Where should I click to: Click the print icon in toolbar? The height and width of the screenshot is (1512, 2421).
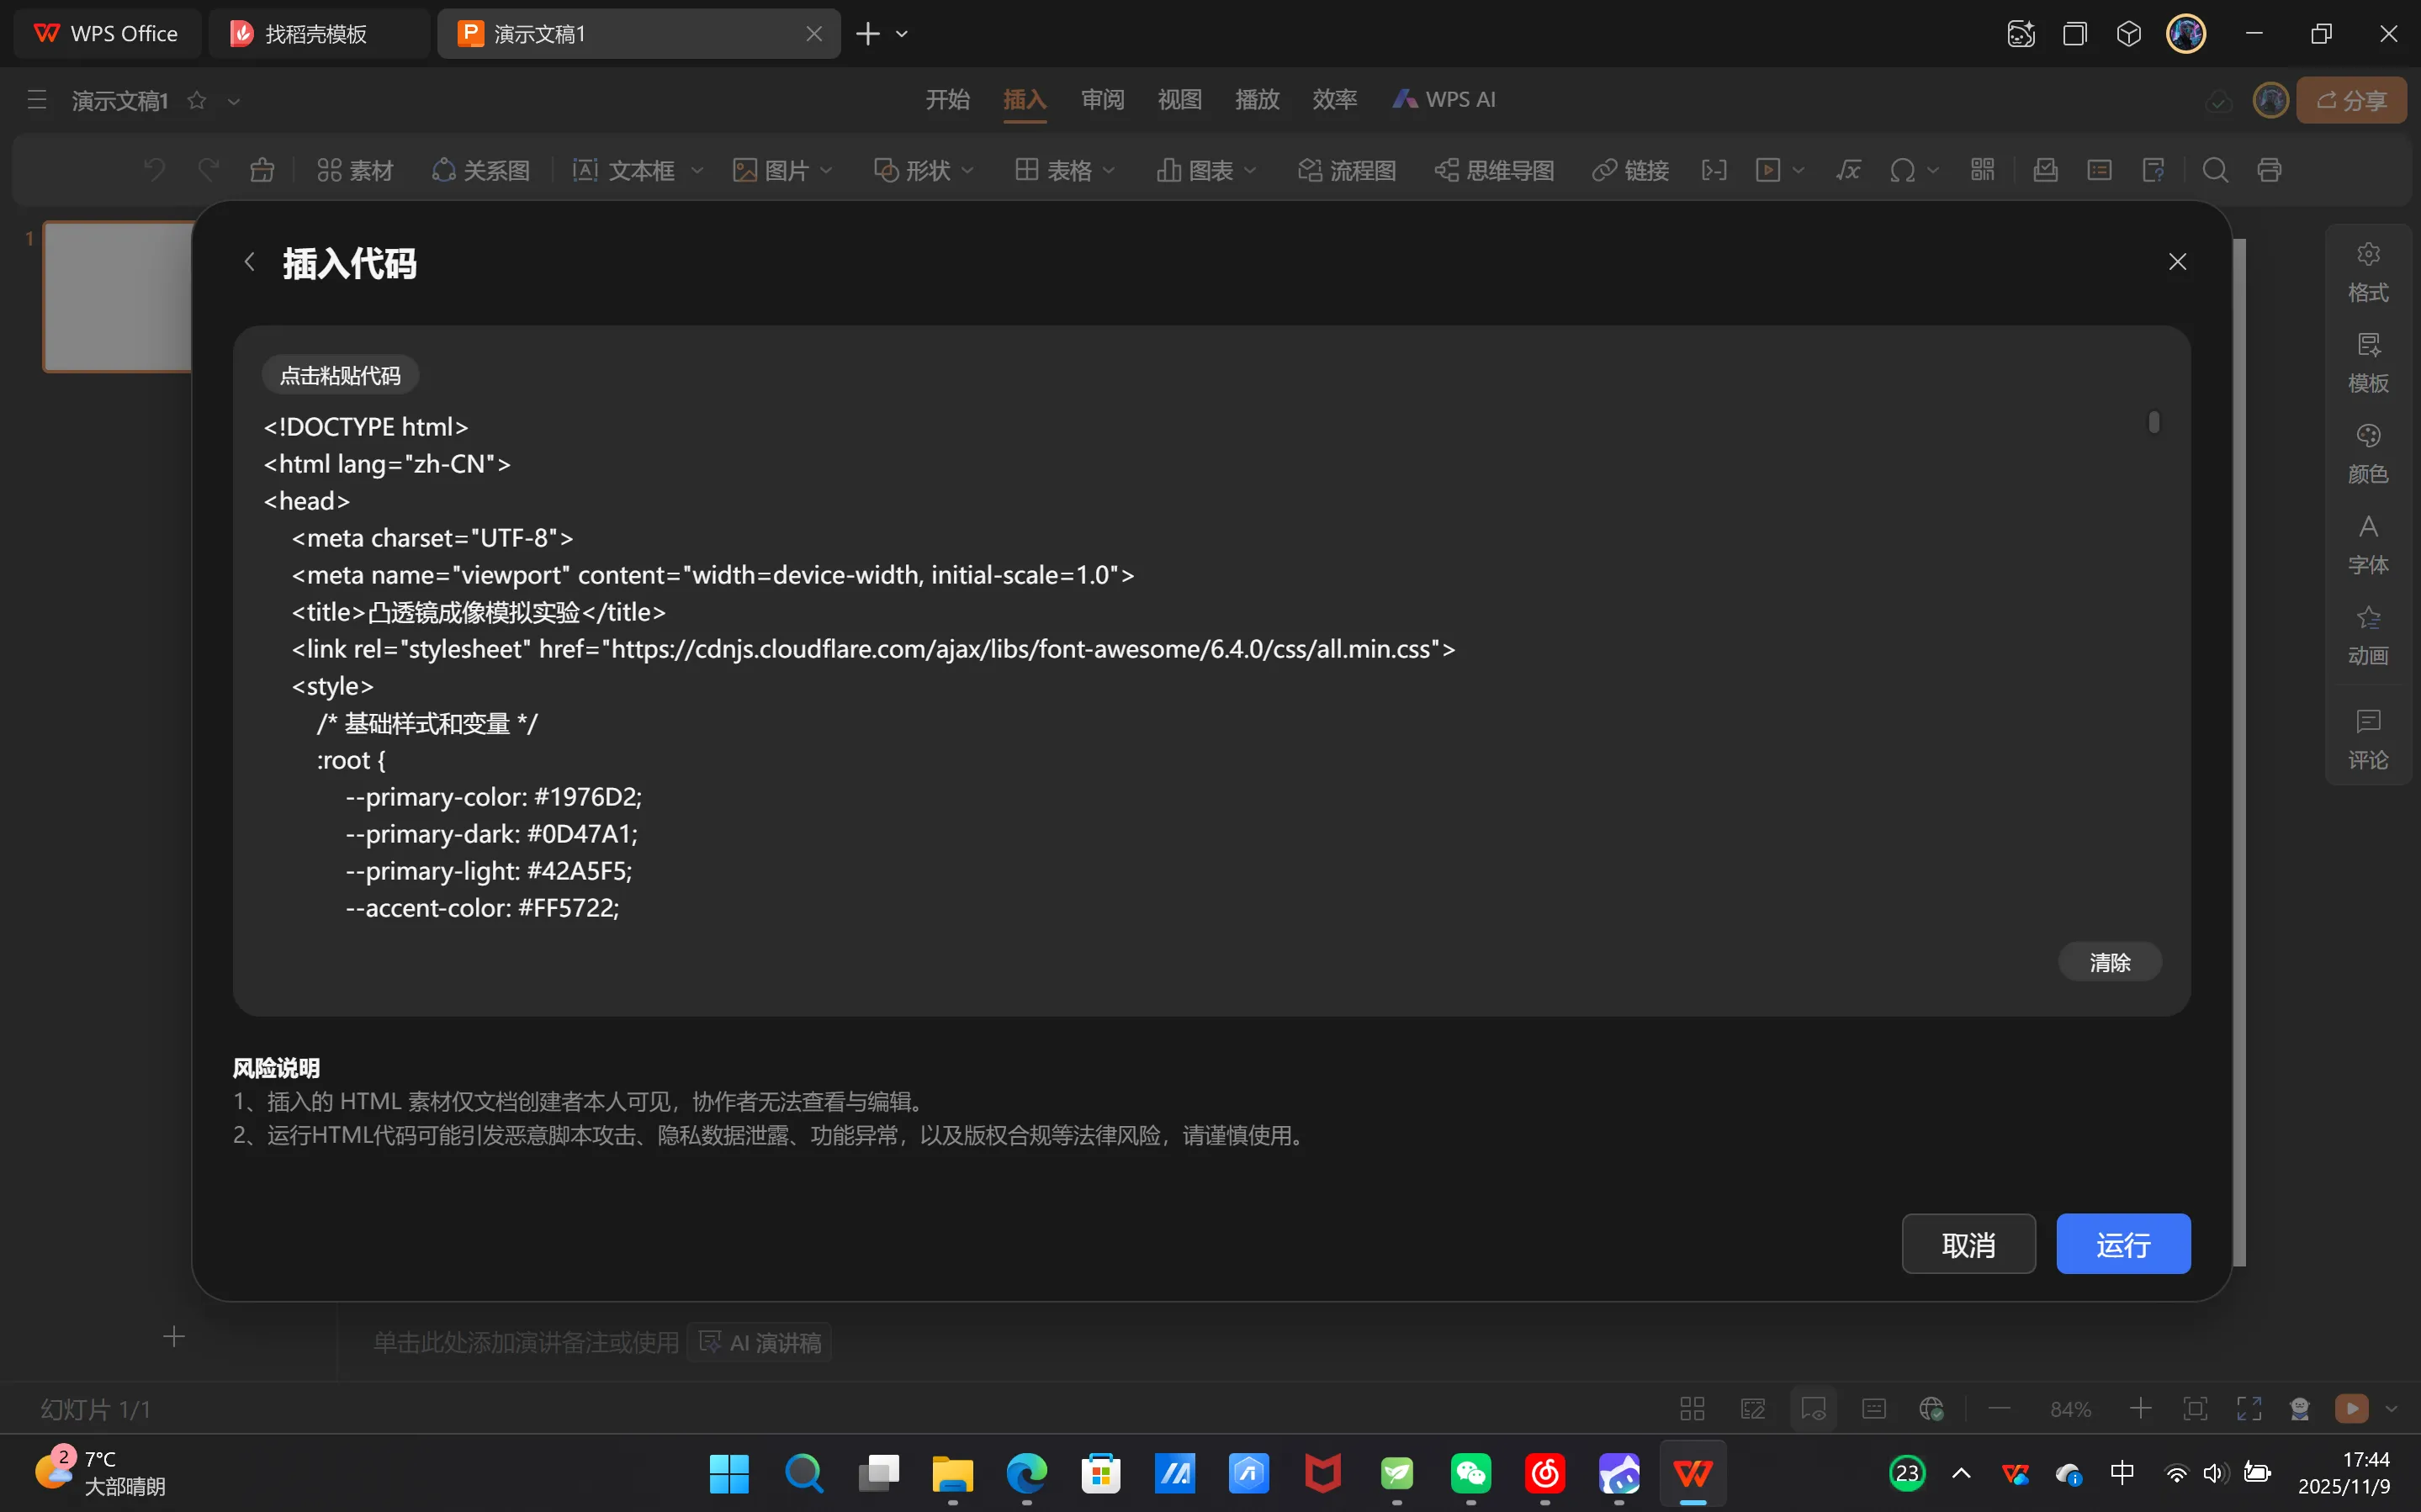(x=2268, y=170)
